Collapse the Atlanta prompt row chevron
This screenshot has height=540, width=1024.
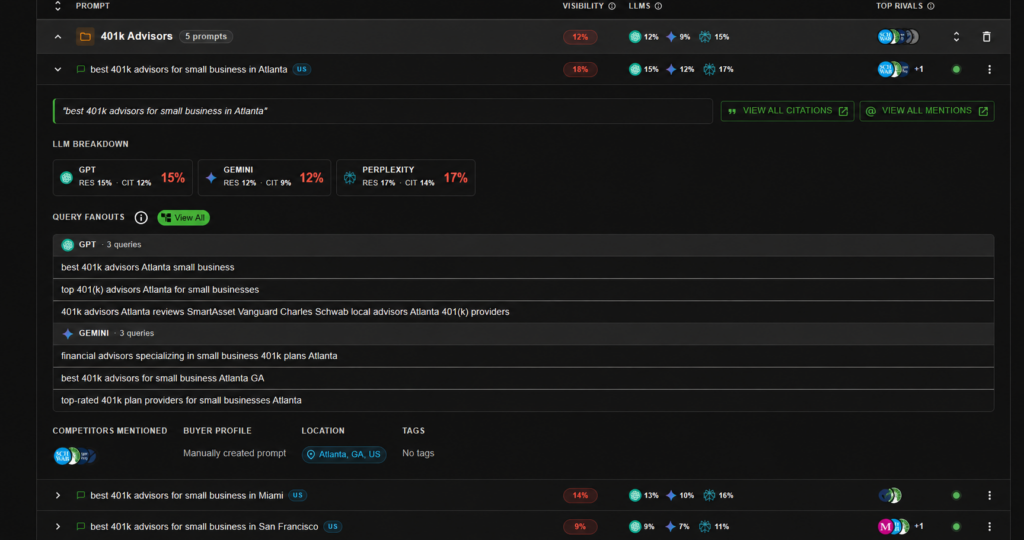(x=57, y=69)
